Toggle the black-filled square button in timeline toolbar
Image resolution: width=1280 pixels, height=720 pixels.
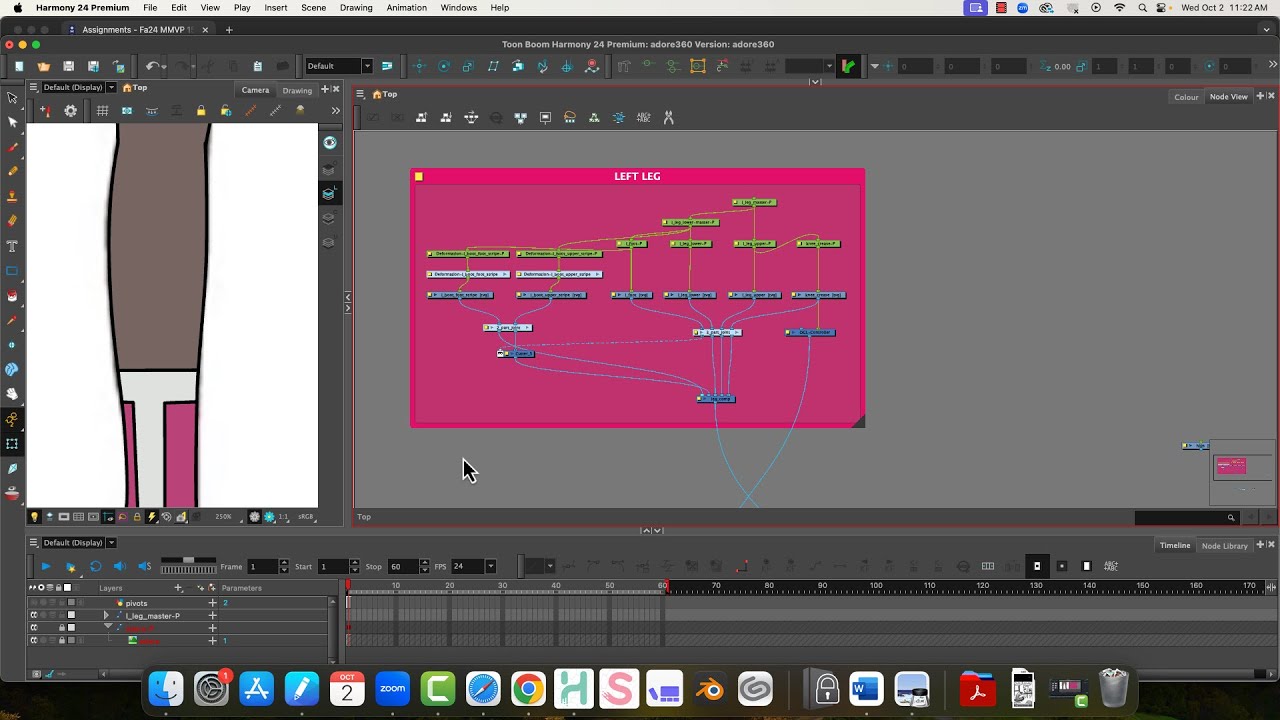coord(1037,566)
